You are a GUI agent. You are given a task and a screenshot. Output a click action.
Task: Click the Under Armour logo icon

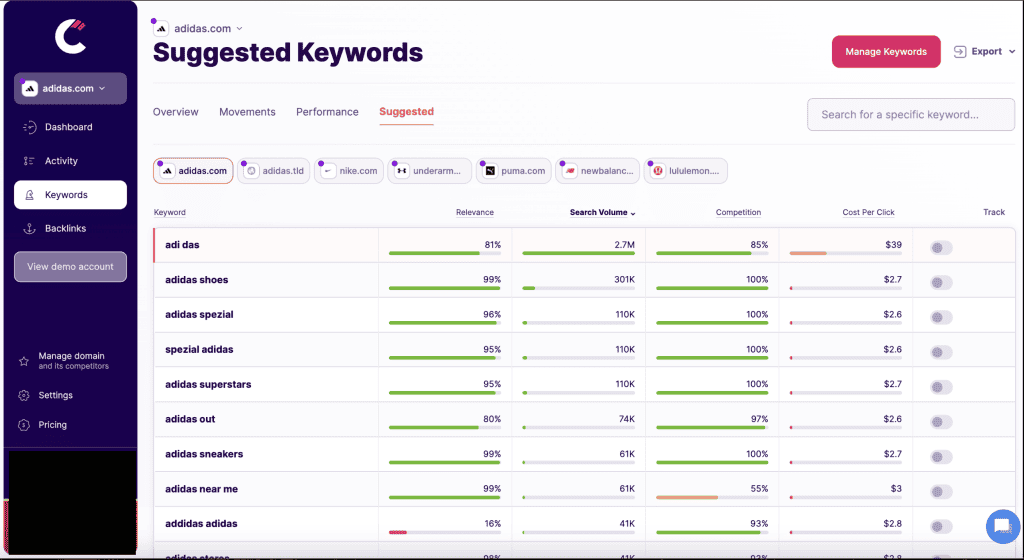pyautogui.click(x=402, y=171)
